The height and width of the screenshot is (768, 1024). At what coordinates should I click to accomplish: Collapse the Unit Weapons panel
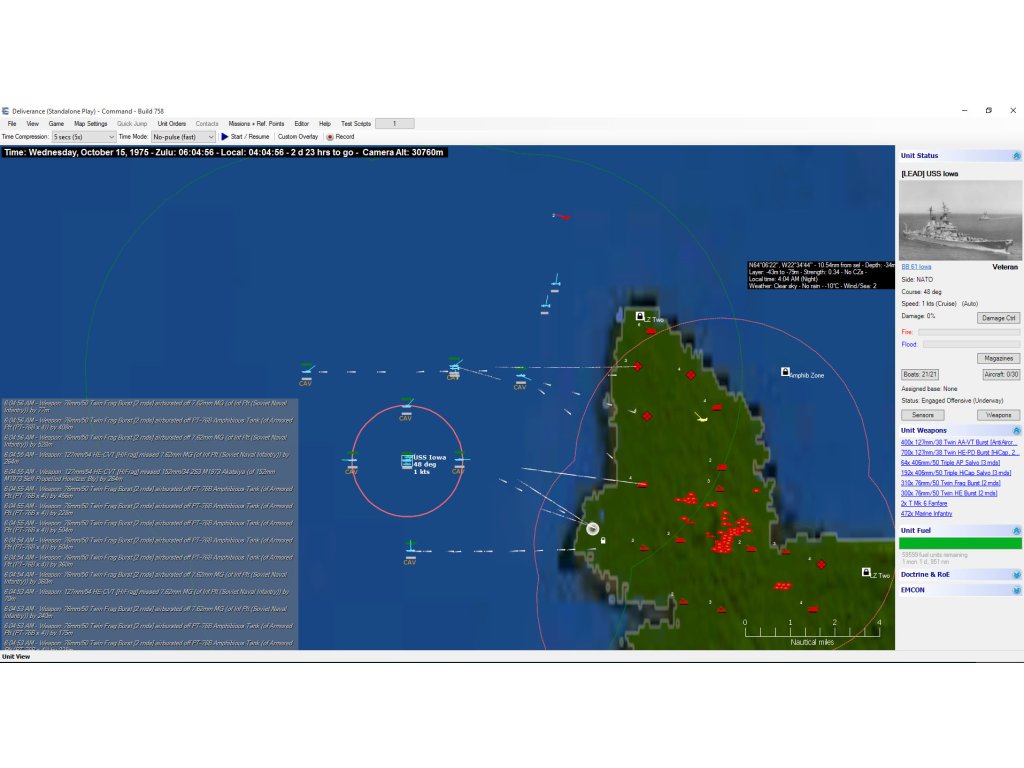[x=1016, y=431]
